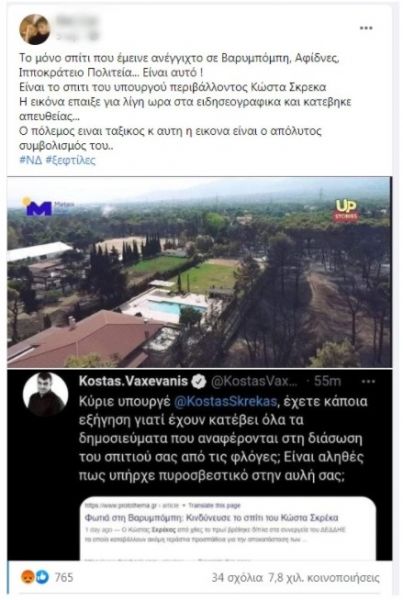Click the Translate this page link
The width and height of the screenshot is (403, 600).
(214, 505)
